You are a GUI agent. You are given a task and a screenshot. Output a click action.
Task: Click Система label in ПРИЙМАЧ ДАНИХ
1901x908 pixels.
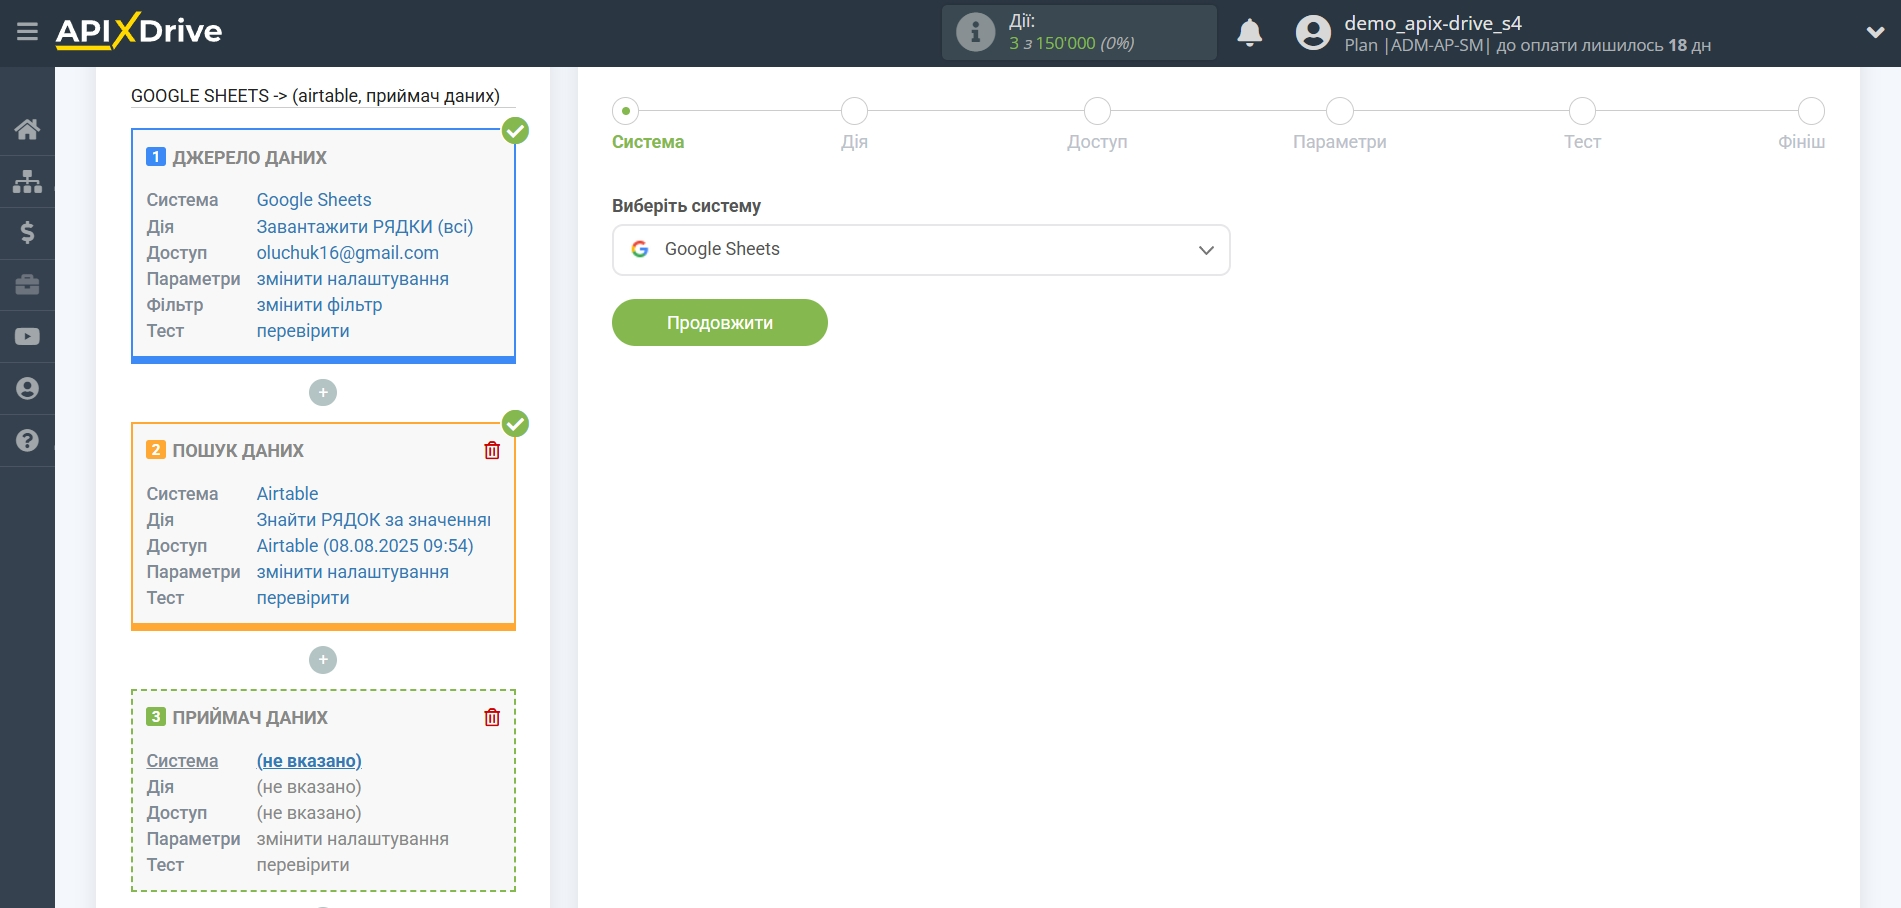click(x=182, y=761)
